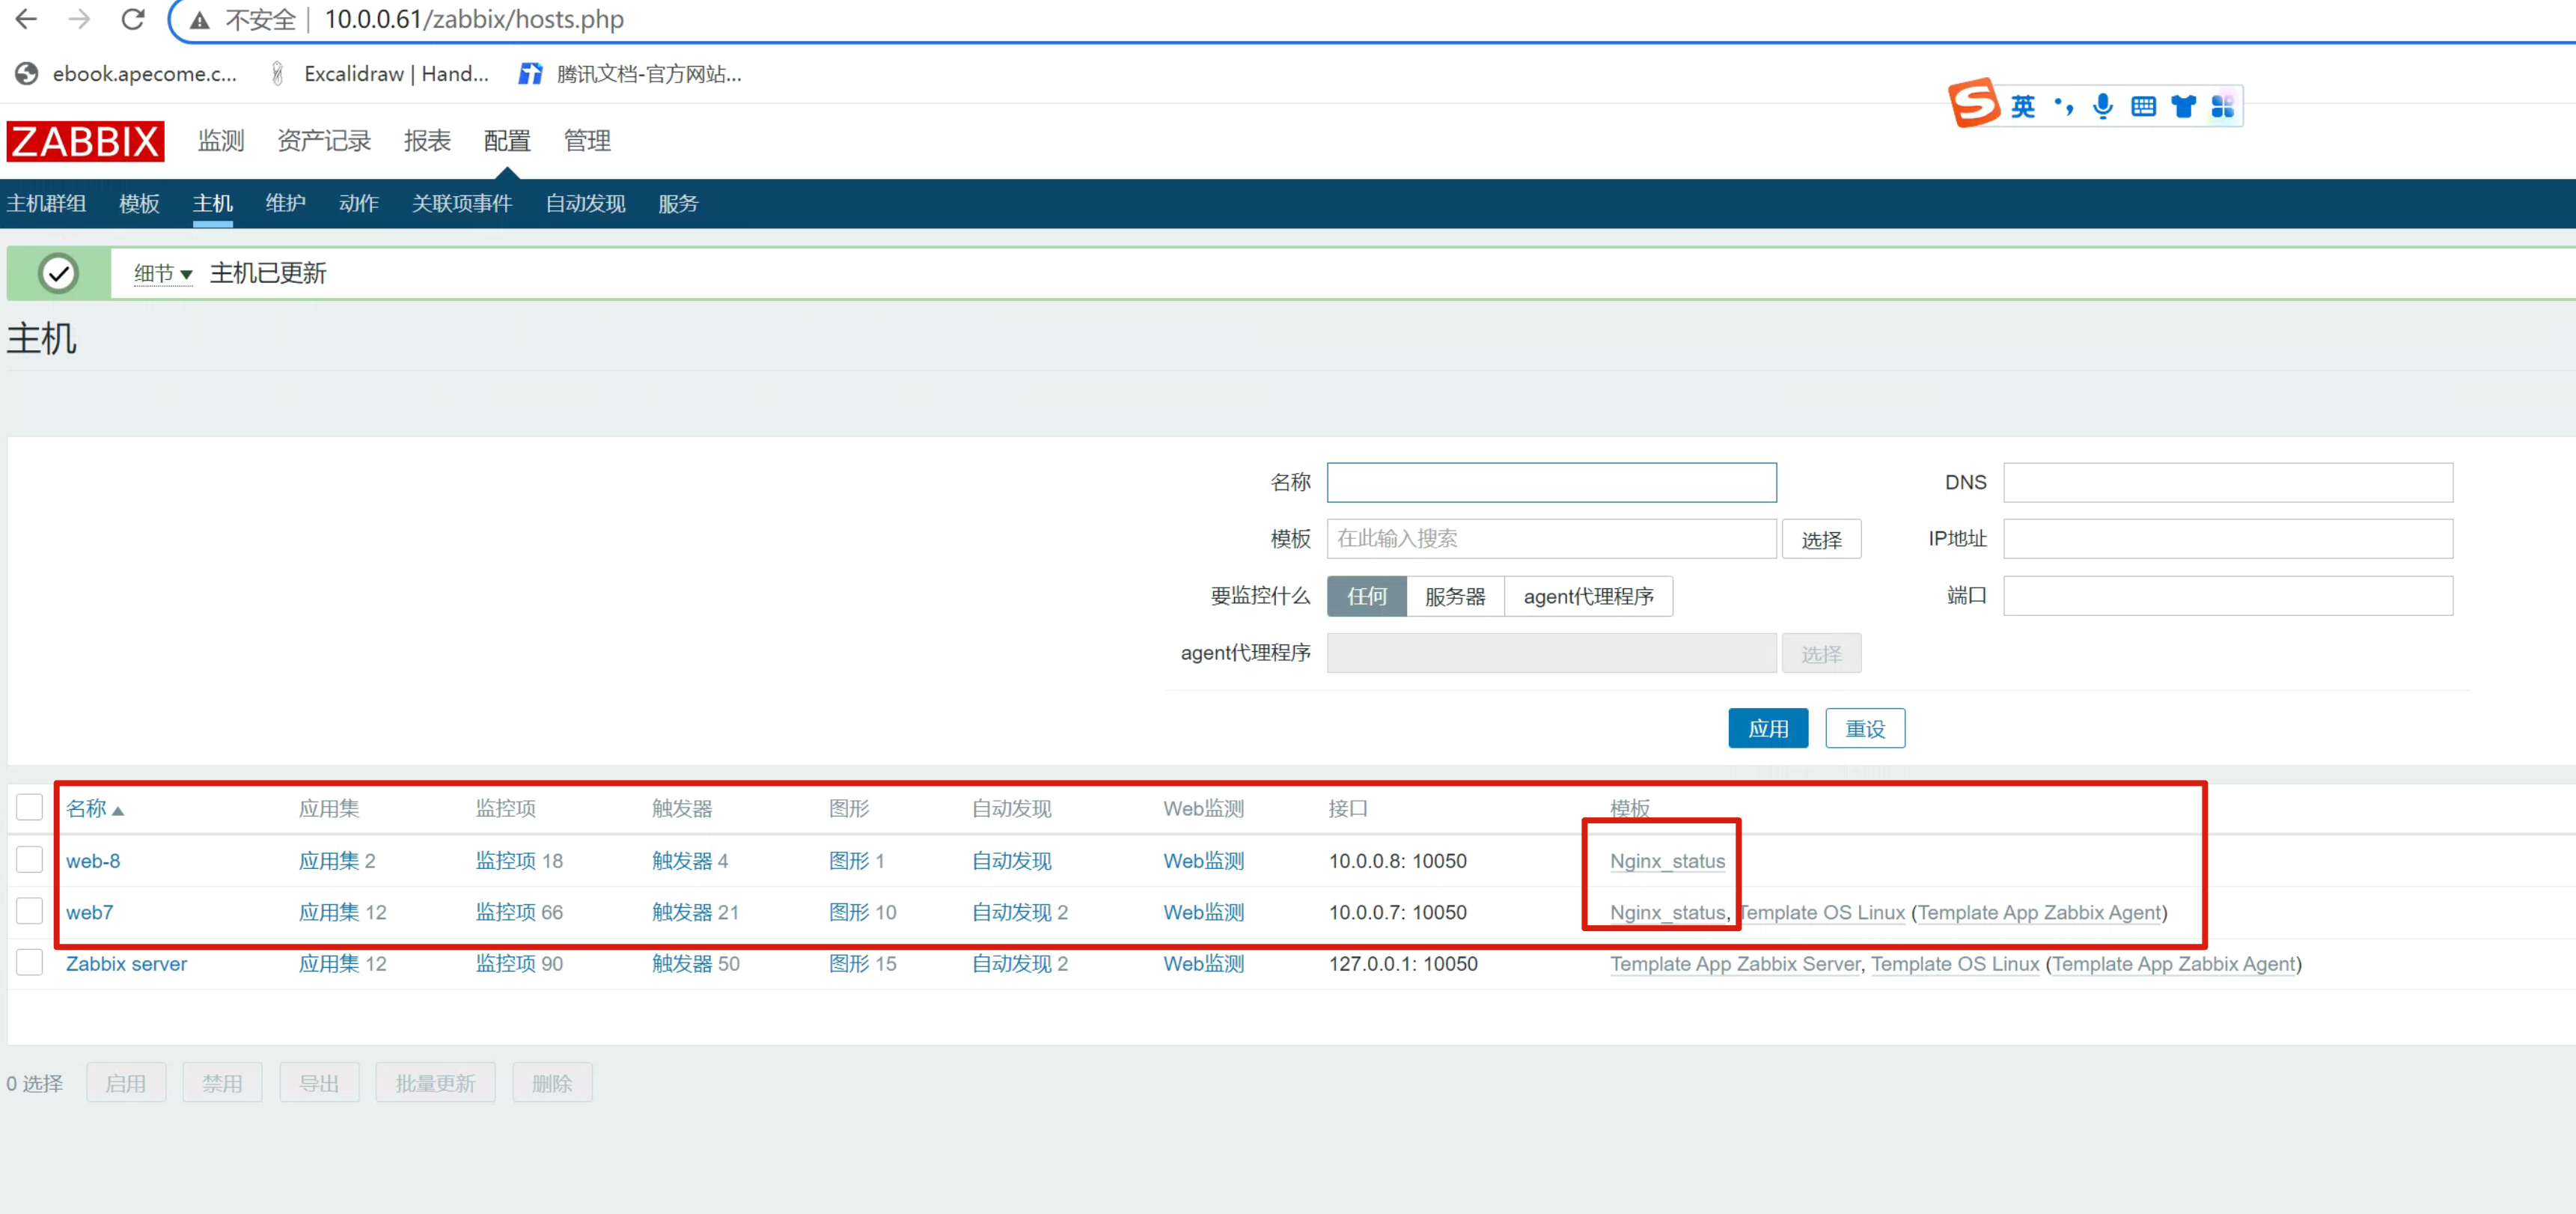
Task: Reload the page with browser refresh icon
Action: coord(133,19)
